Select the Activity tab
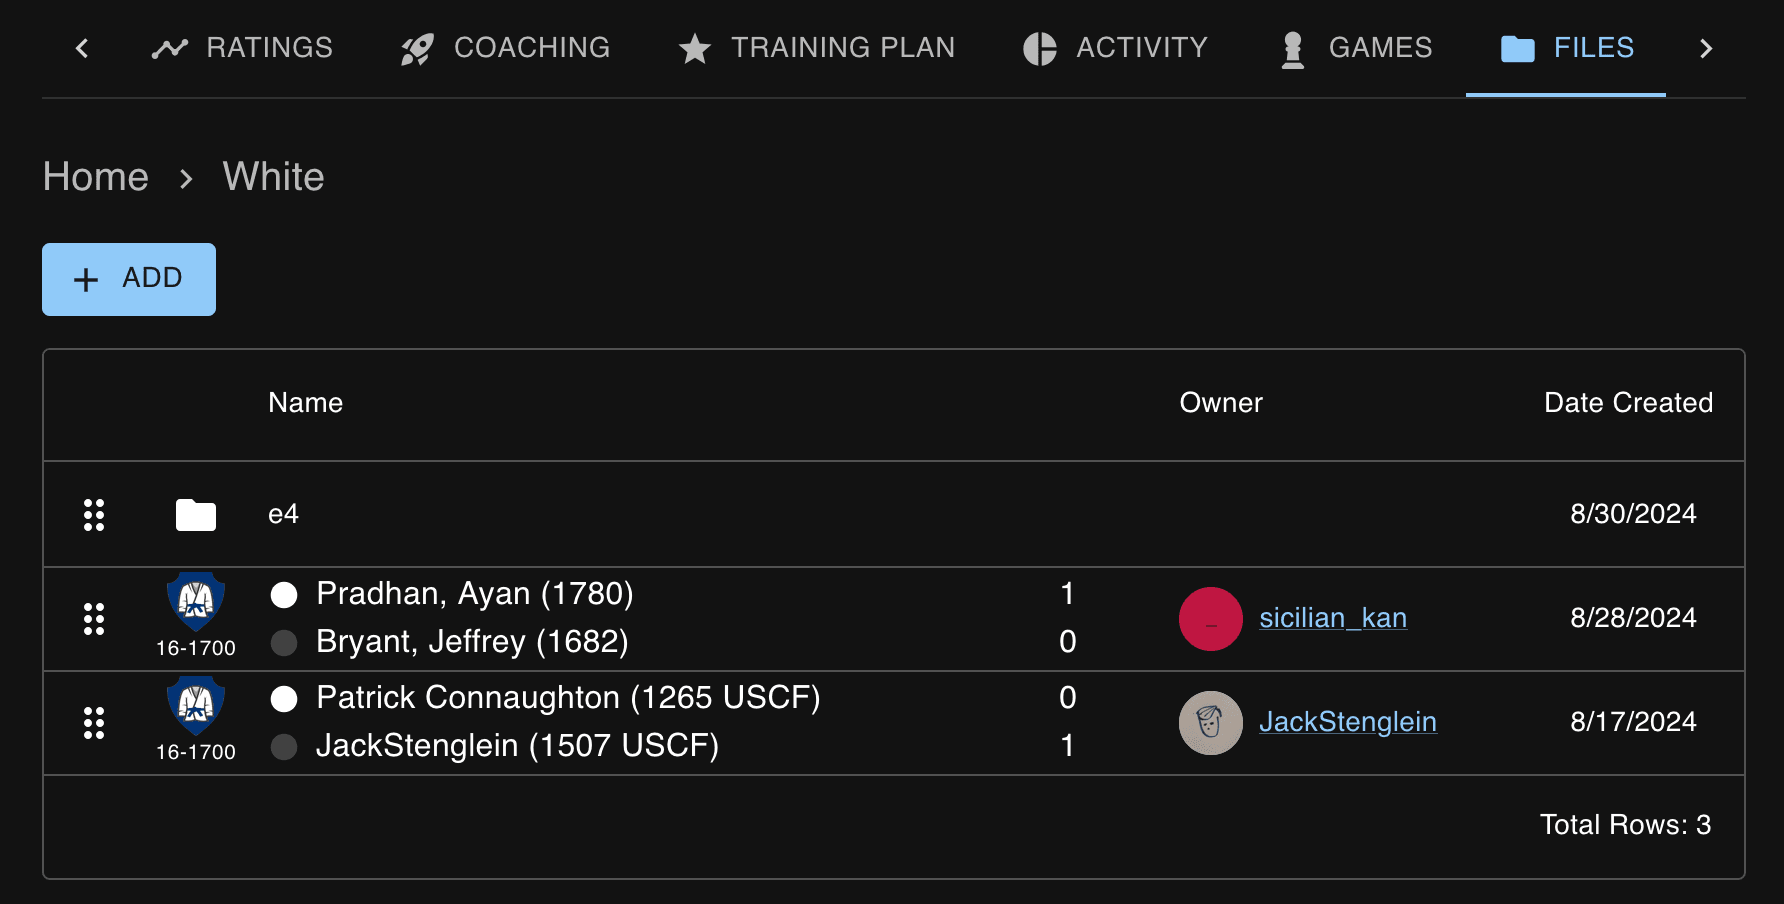This screenshot has width=1784, height=904. [1115, 48]
